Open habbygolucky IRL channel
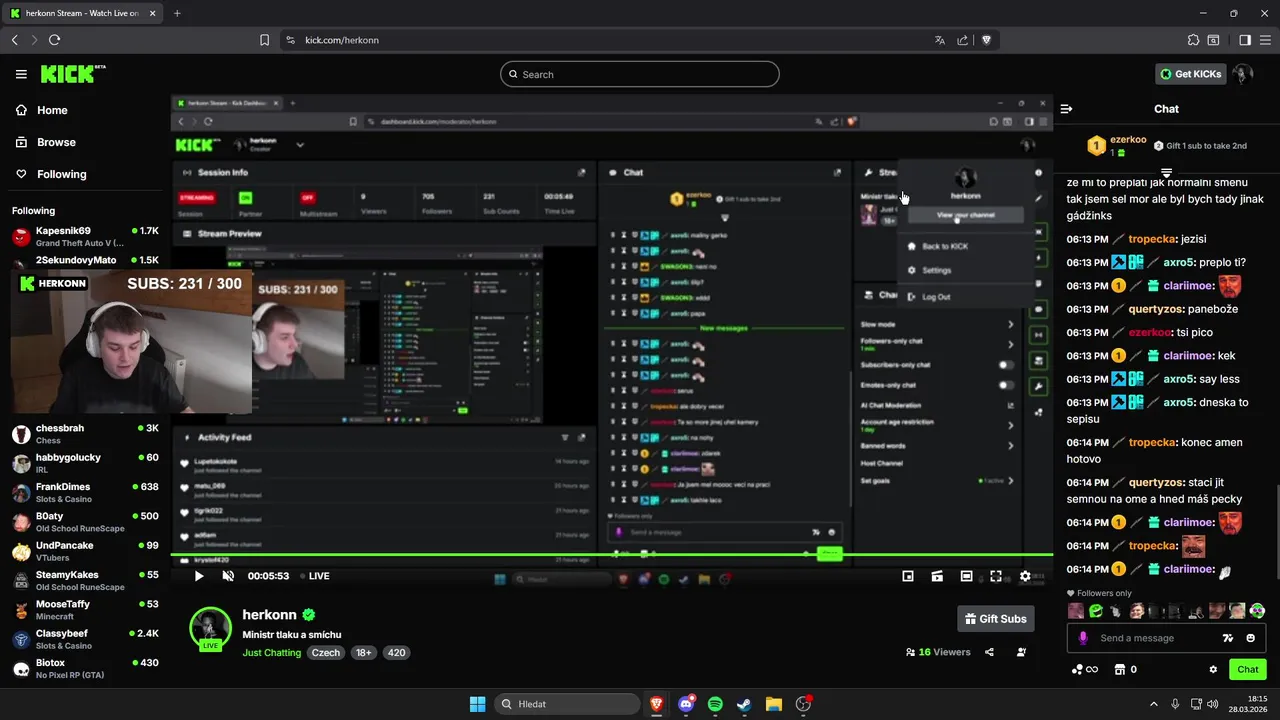The width and height of the screenshot is (1280, 720). pos(85,463)
